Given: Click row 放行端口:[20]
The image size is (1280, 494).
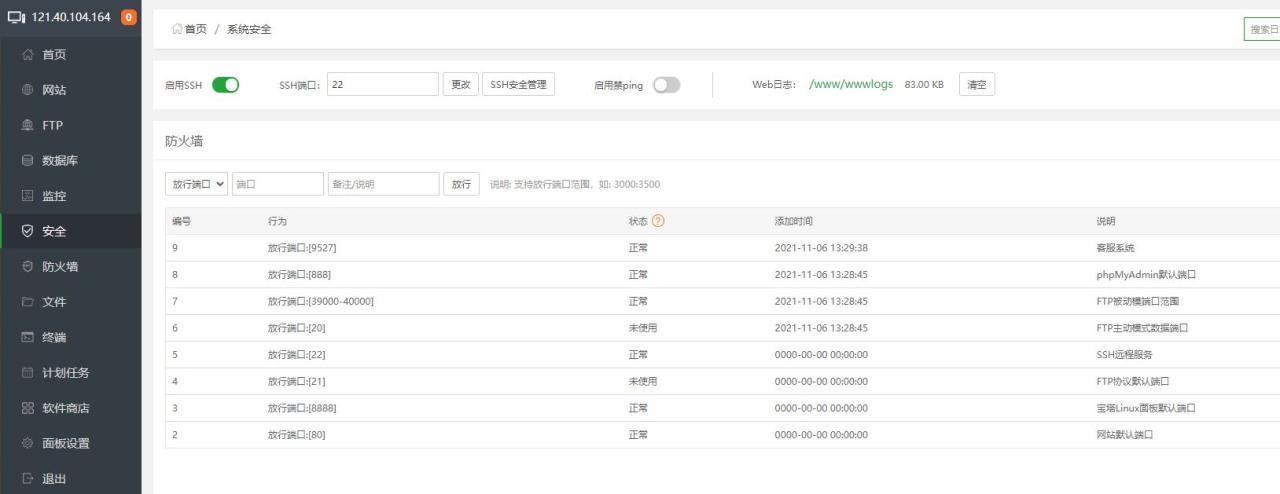Looking at the screenshot, I should click(722, 328).
